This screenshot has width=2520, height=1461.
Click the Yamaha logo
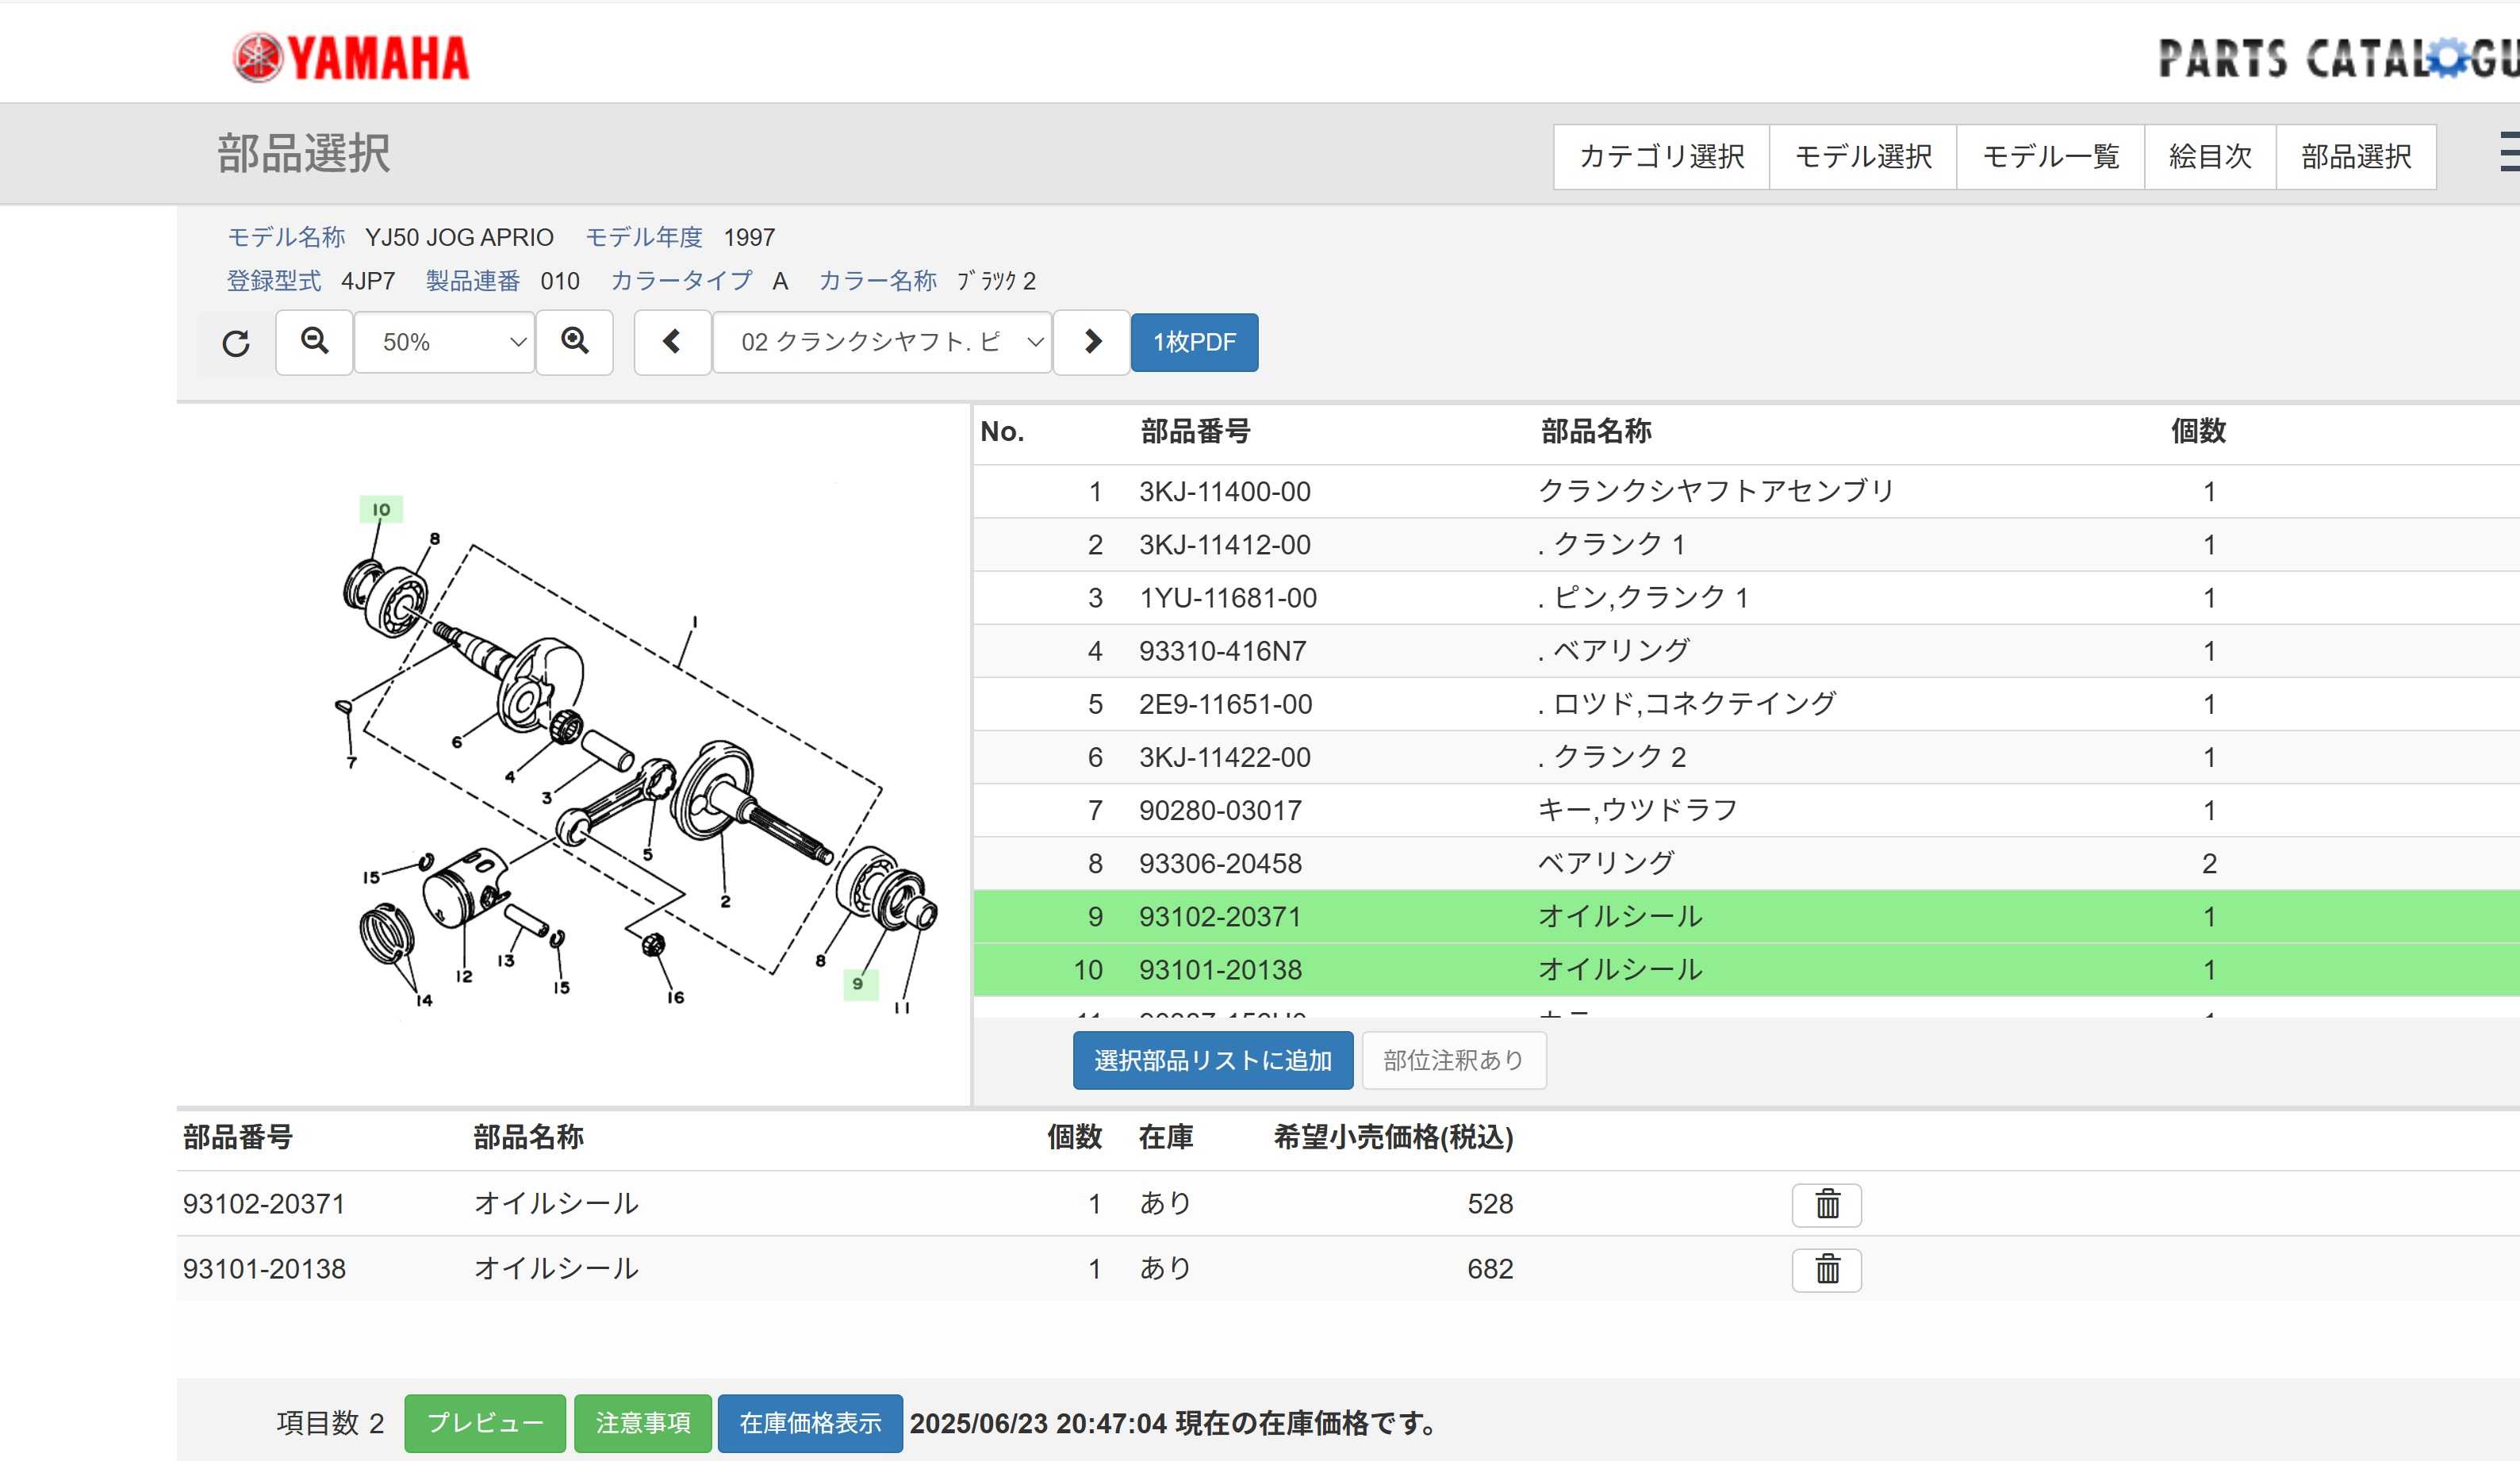click(351, 58)
